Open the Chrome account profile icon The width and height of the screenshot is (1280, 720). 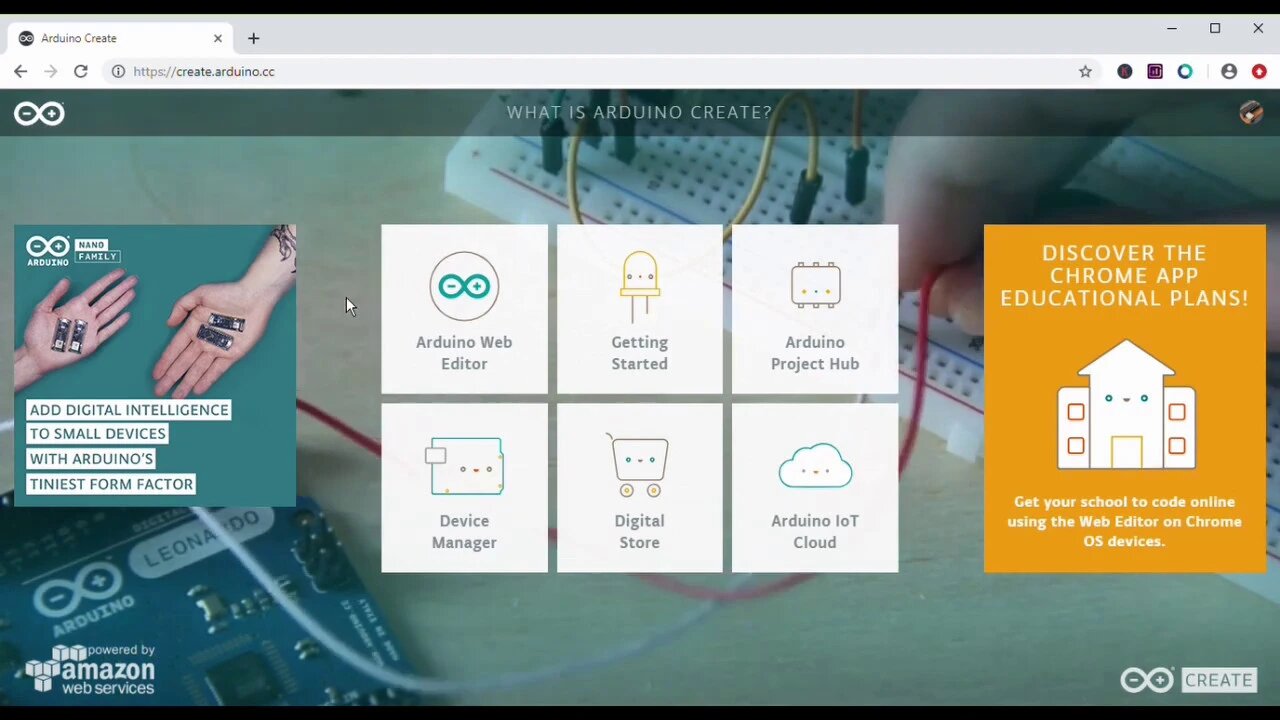coord(1229,71)
